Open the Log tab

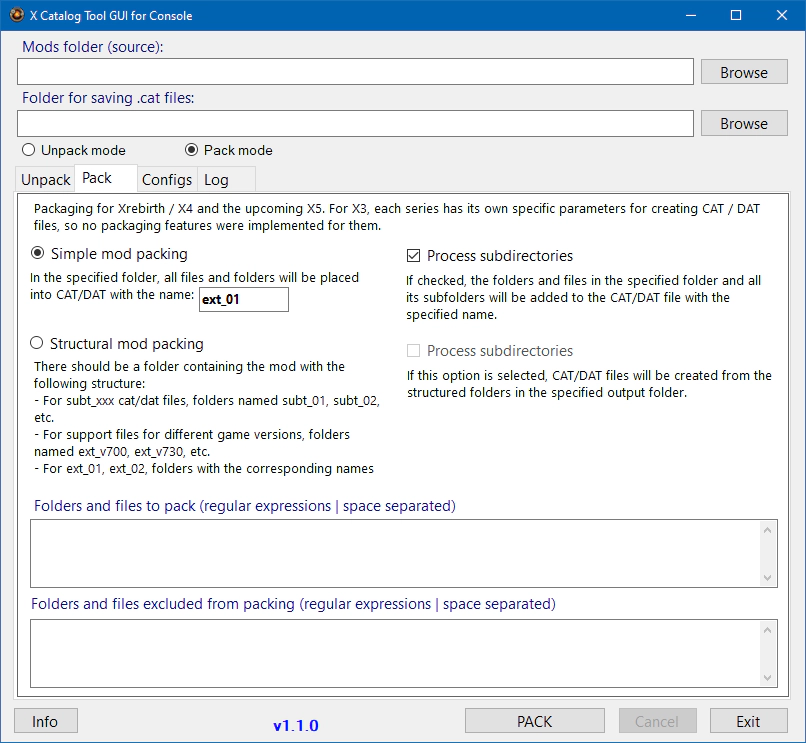tap(216, 180)
